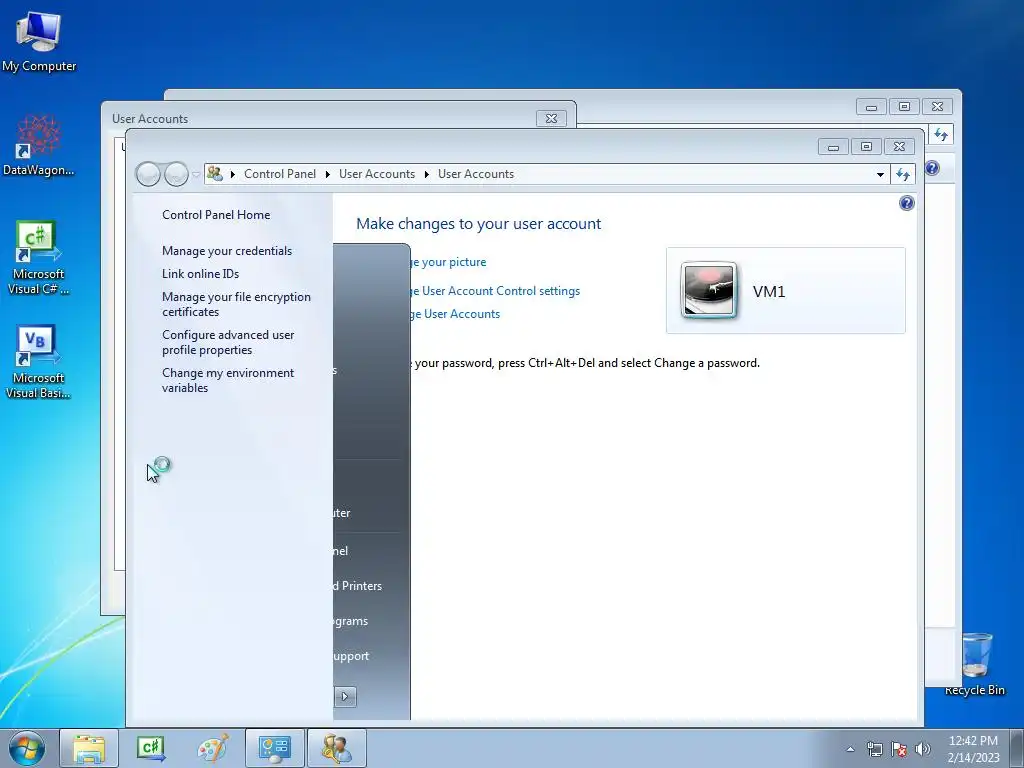Open Change User Account Control settings
Viewport: 1024px width, 768px height.
[496, 291]
